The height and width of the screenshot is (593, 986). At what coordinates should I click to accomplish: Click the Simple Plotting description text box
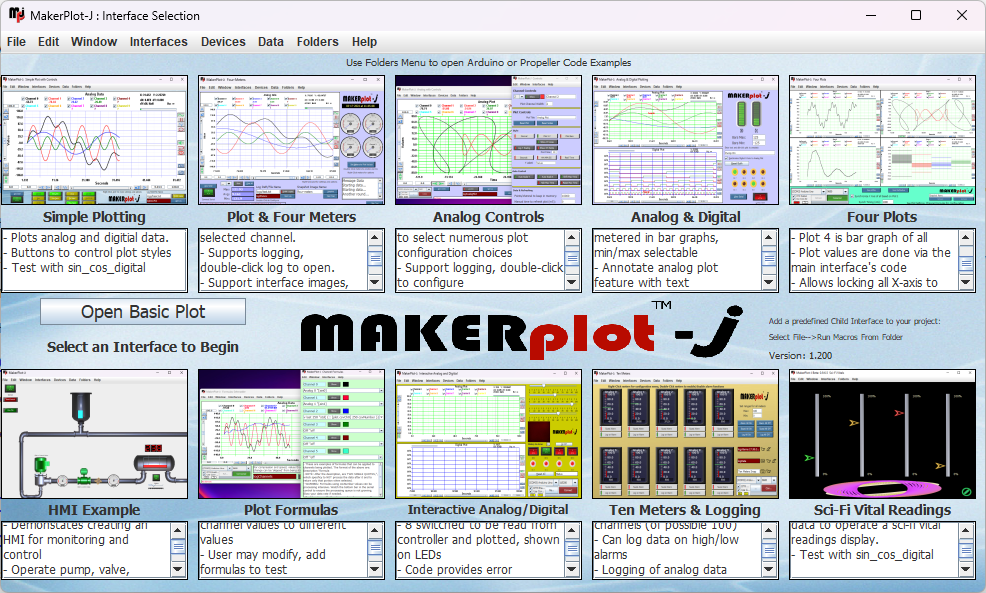click(94, 260)
